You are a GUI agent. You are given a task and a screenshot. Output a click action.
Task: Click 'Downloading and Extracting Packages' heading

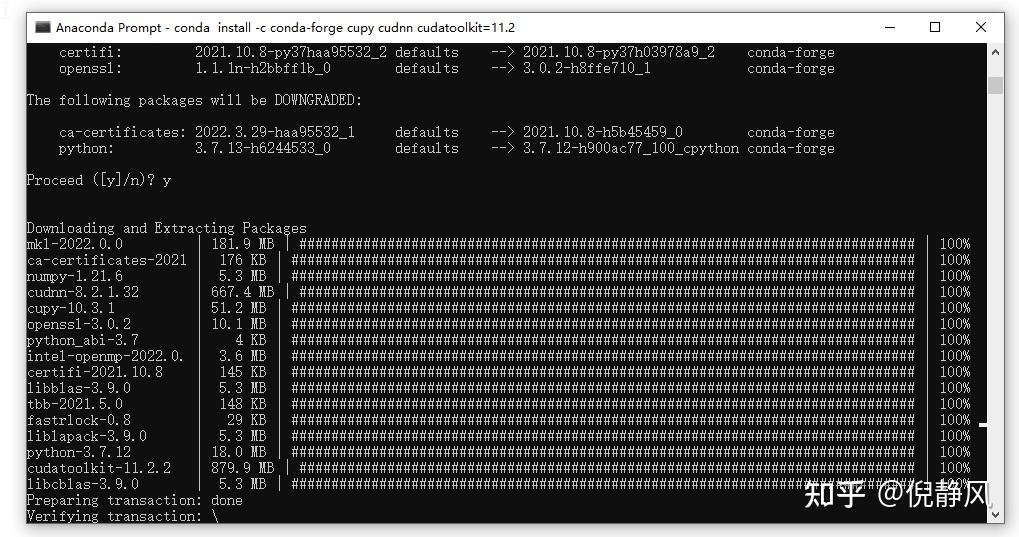166,228
